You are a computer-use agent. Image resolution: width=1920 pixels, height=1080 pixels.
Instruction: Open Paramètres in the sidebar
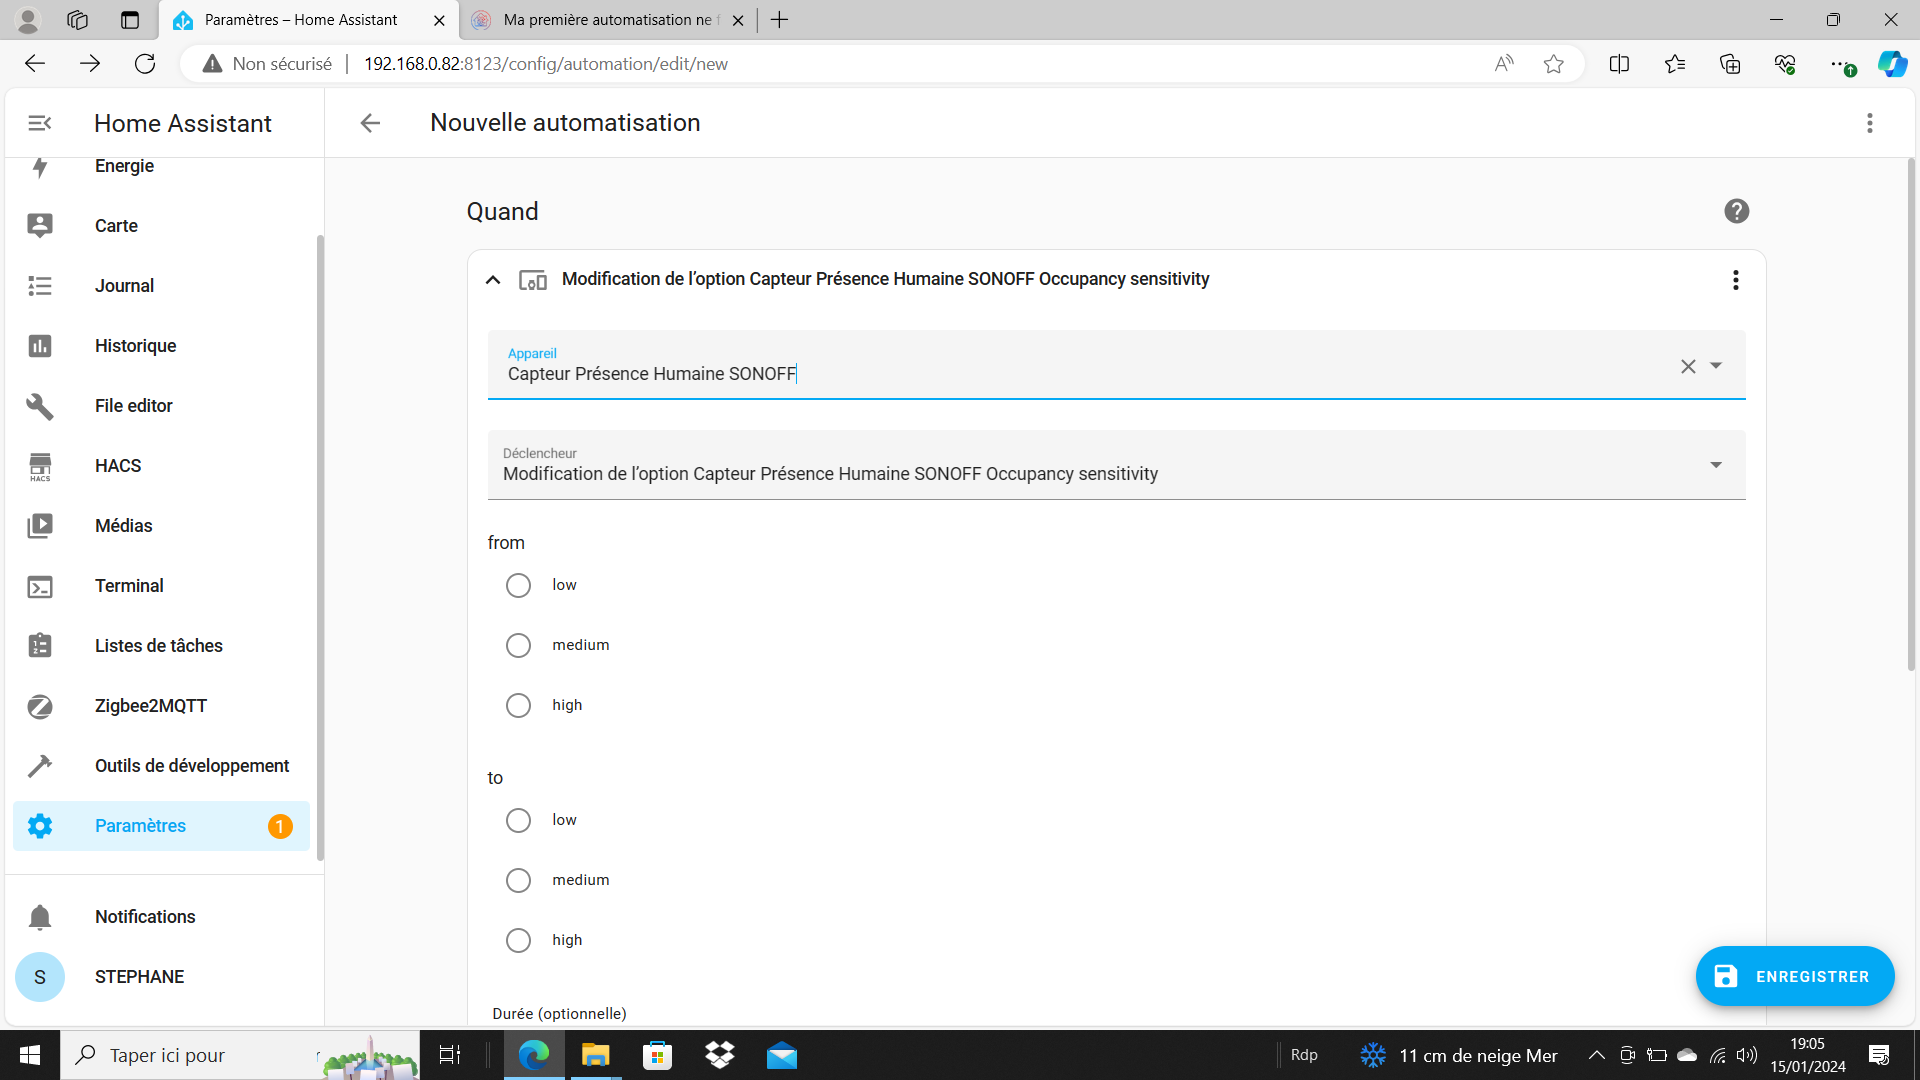(140, 826)
